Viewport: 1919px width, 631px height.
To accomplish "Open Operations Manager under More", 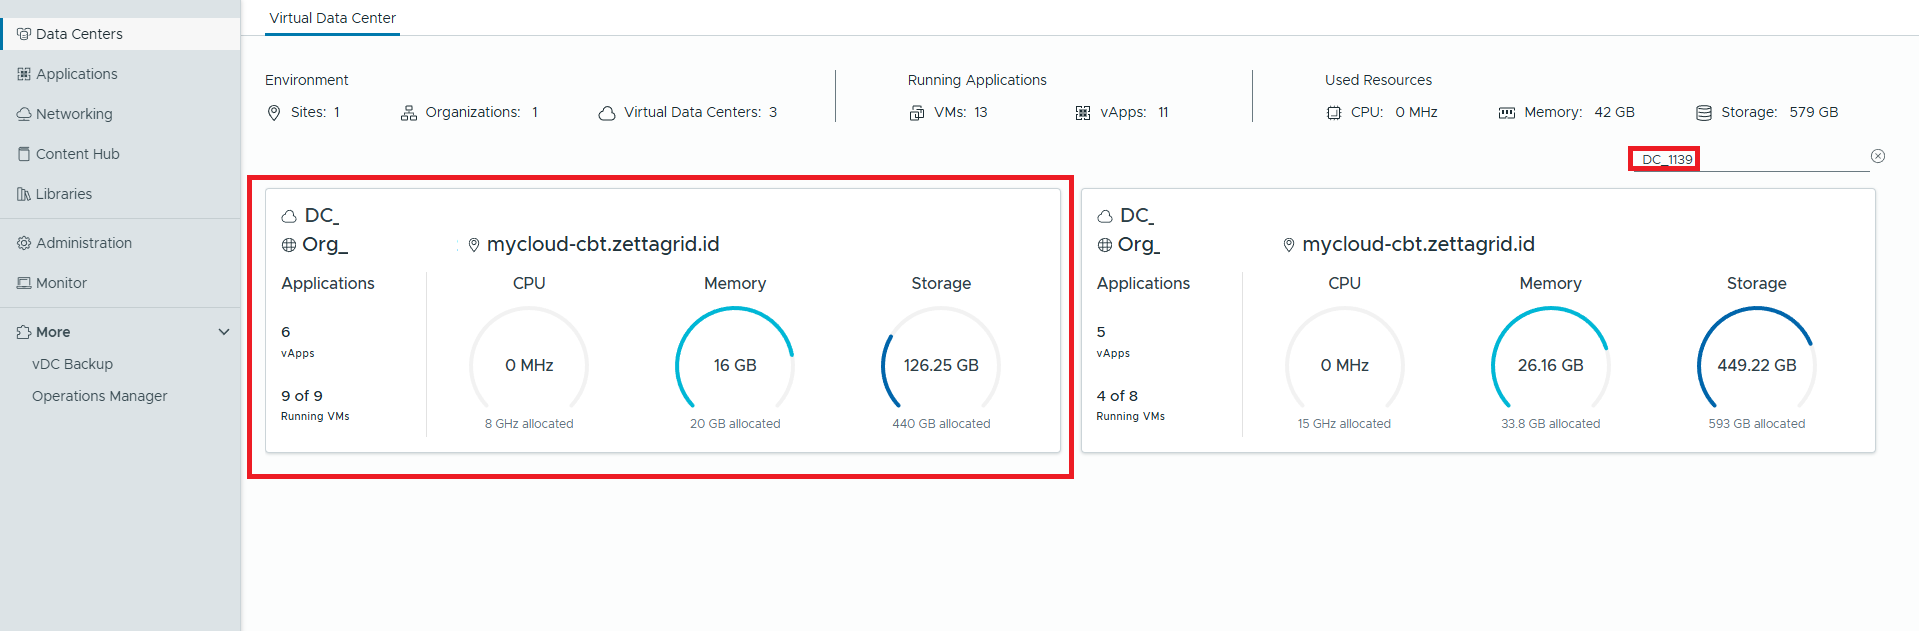I will [x=100, y=396].
